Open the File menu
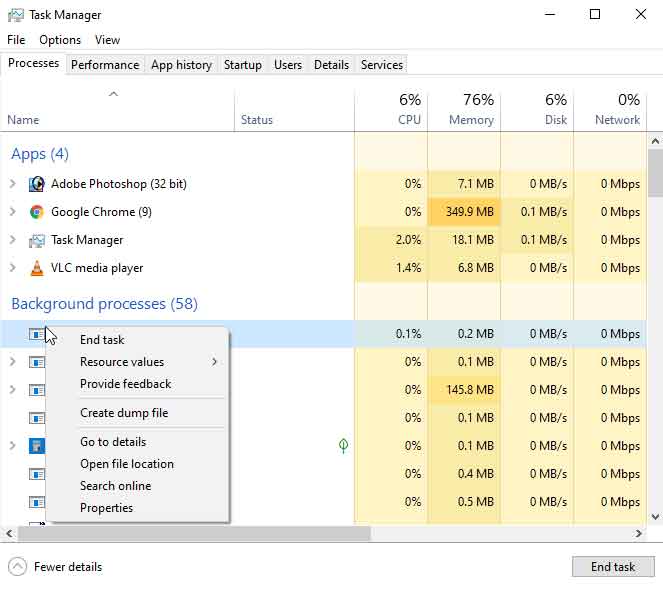 click(16, 40)
